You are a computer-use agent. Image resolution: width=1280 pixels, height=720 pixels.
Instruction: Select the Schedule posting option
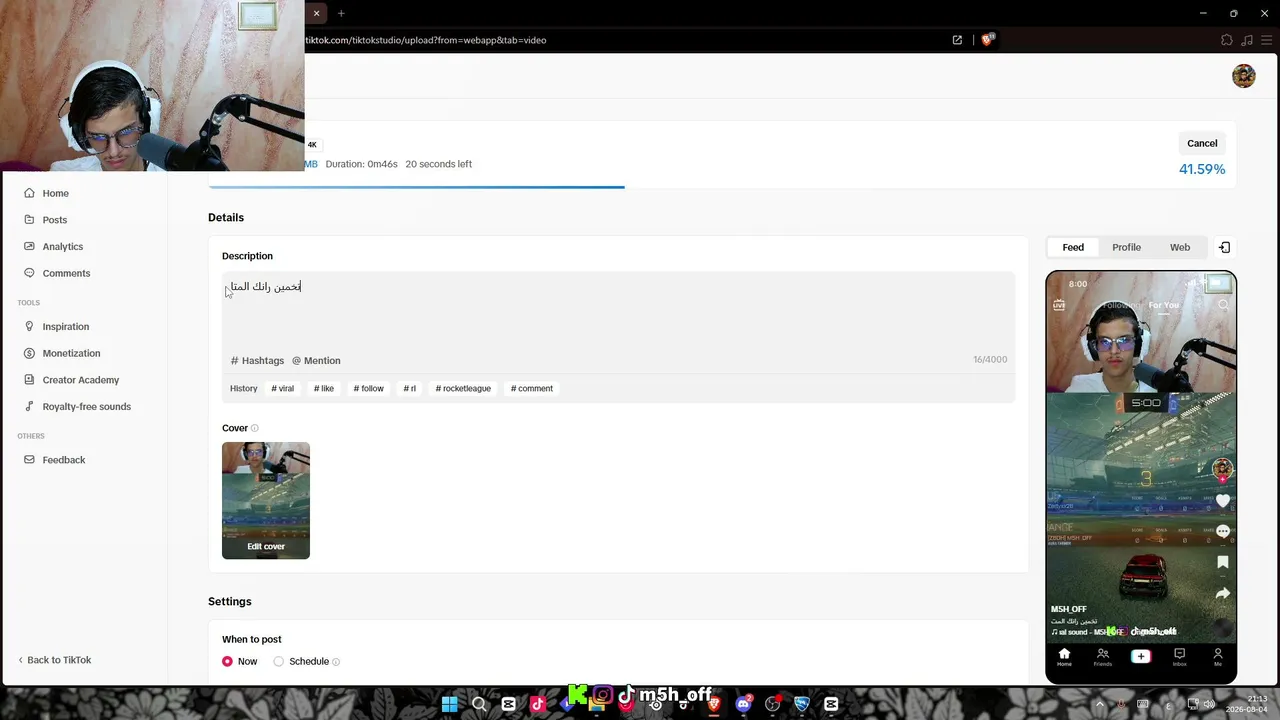click(x=279, y=662)
